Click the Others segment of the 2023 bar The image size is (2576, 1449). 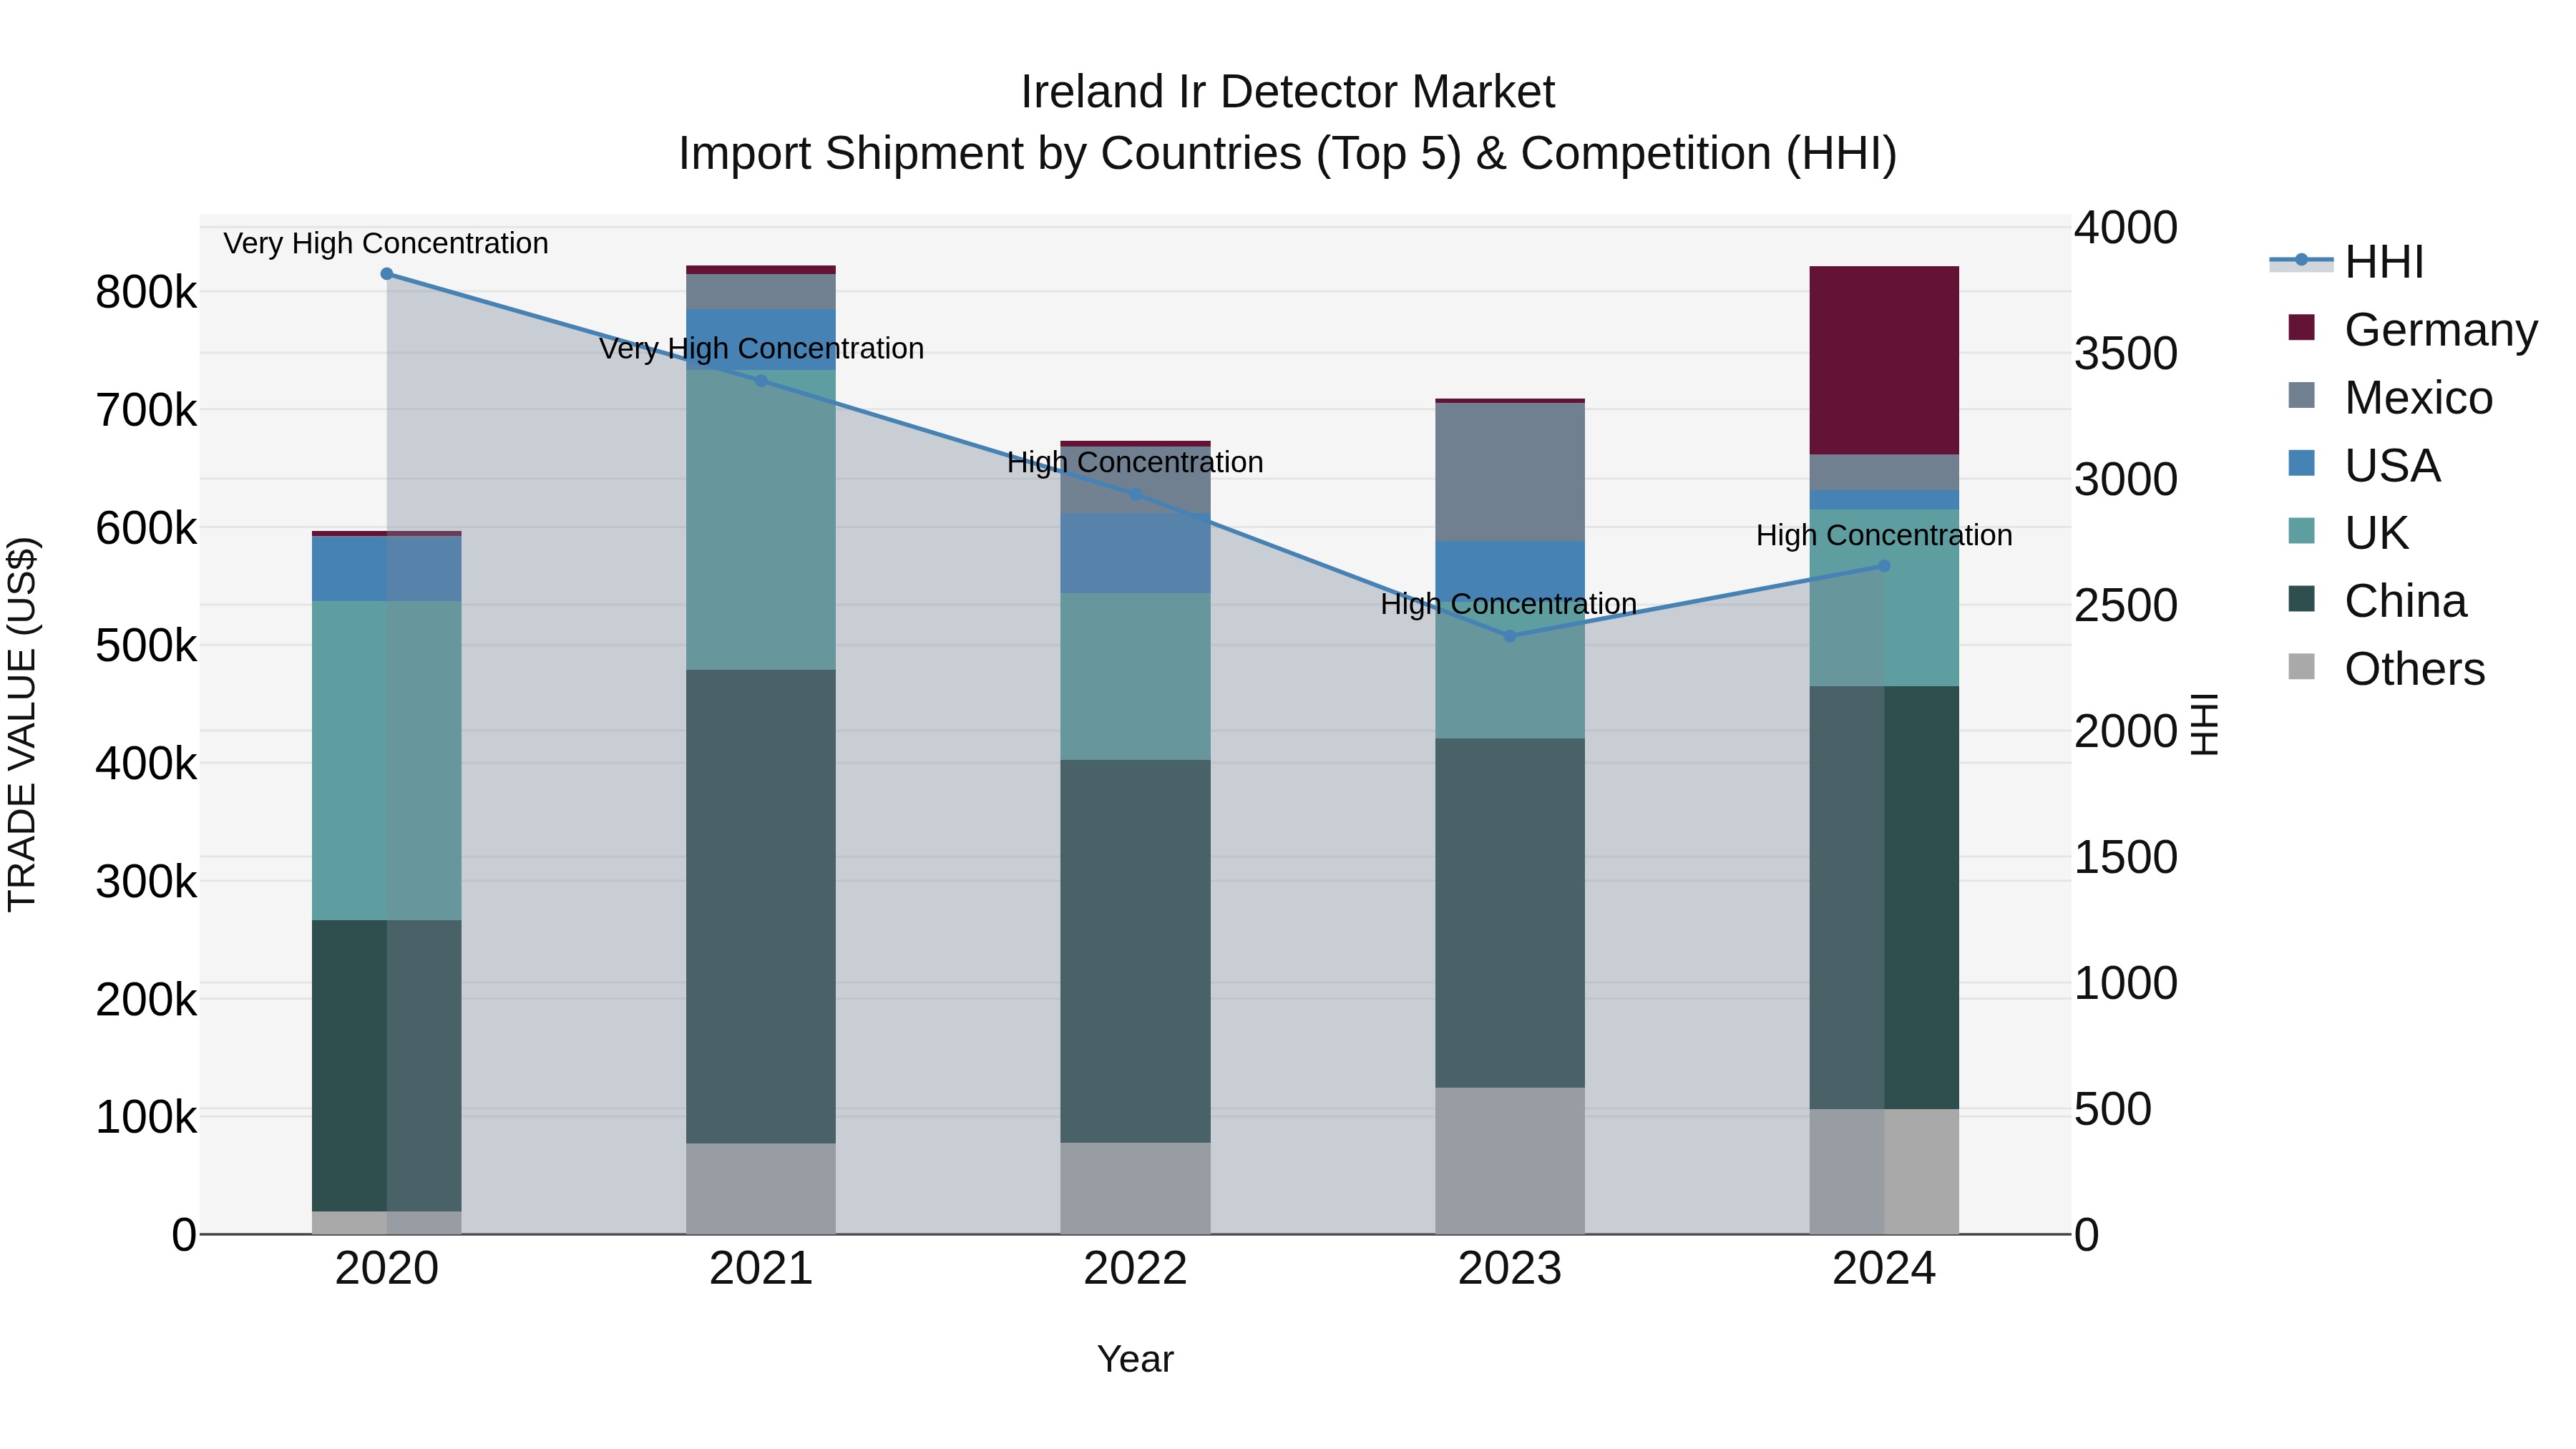point(1510,1161)
